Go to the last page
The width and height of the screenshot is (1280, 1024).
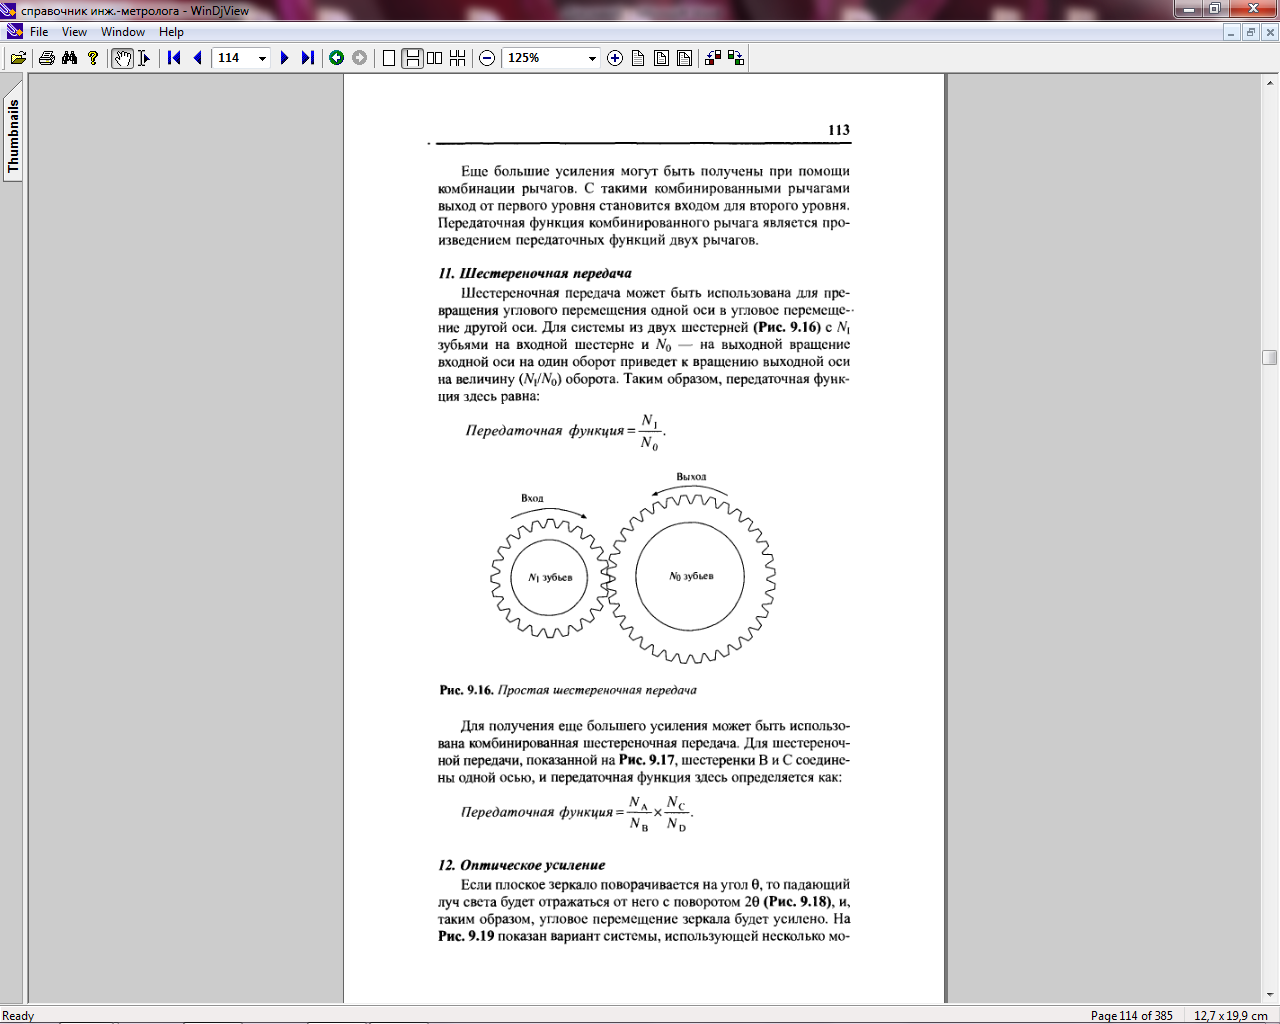[307, 58]
